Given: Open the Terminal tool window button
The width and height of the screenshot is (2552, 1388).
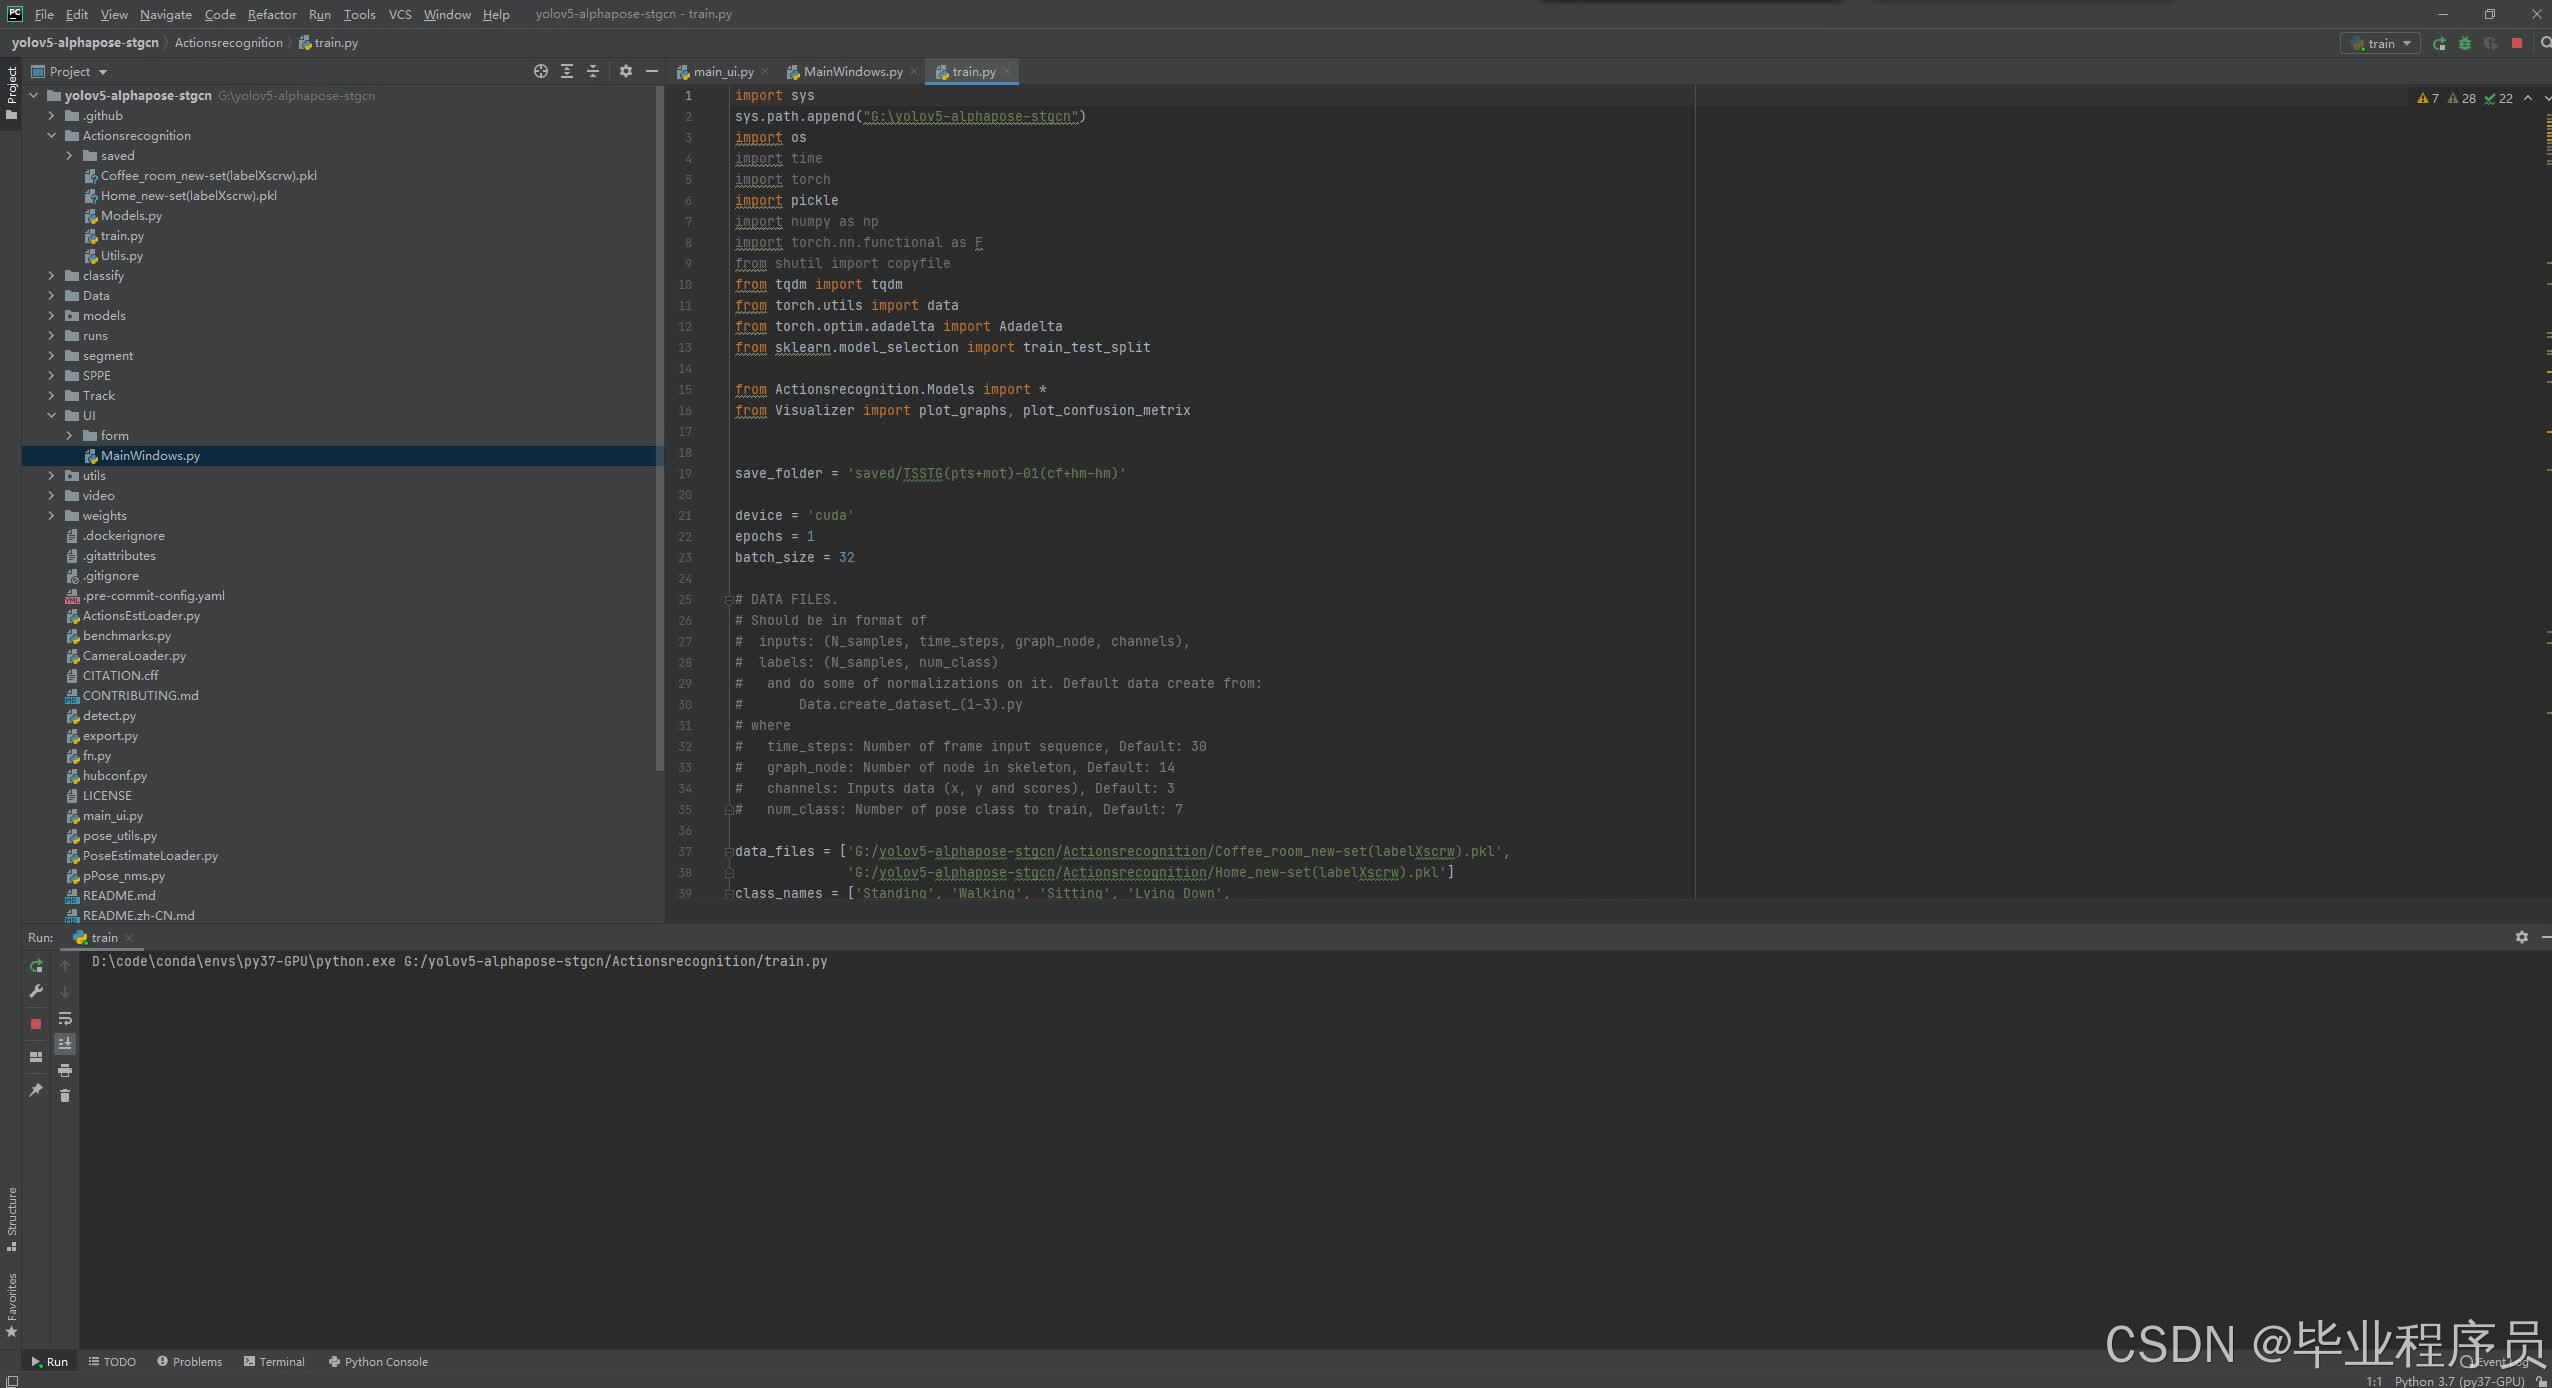Looking at the screenshot, I should coord(274,1362).
